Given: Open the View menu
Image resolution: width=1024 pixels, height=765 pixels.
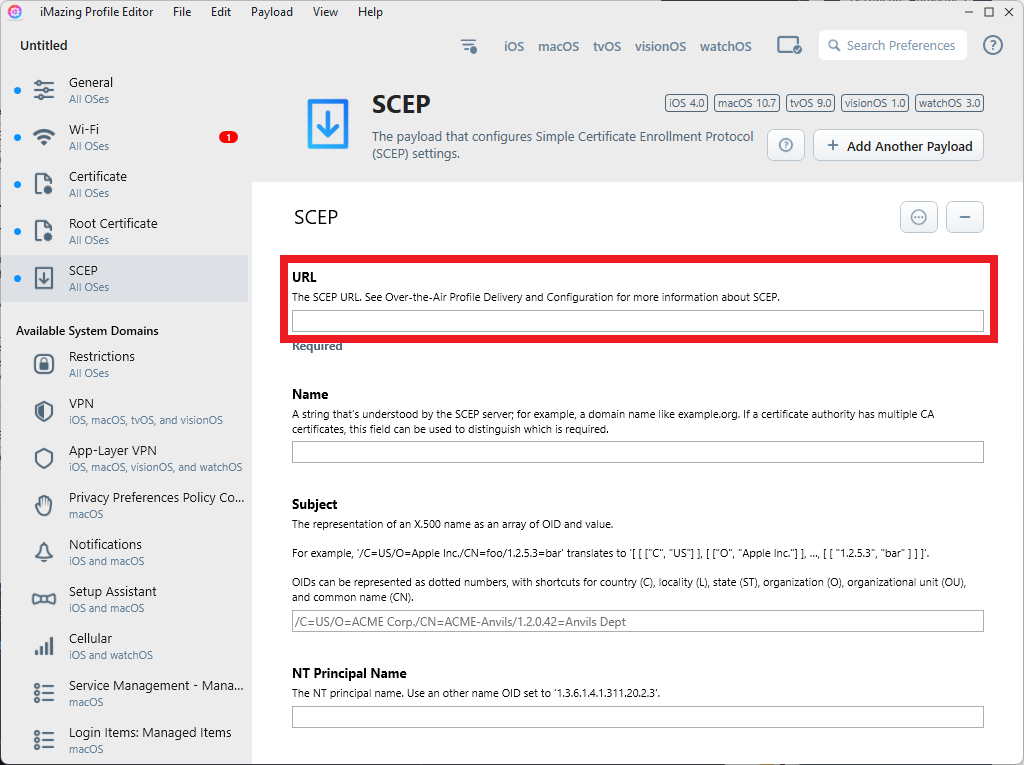Looking at the screenshot, I should point(325,12).
